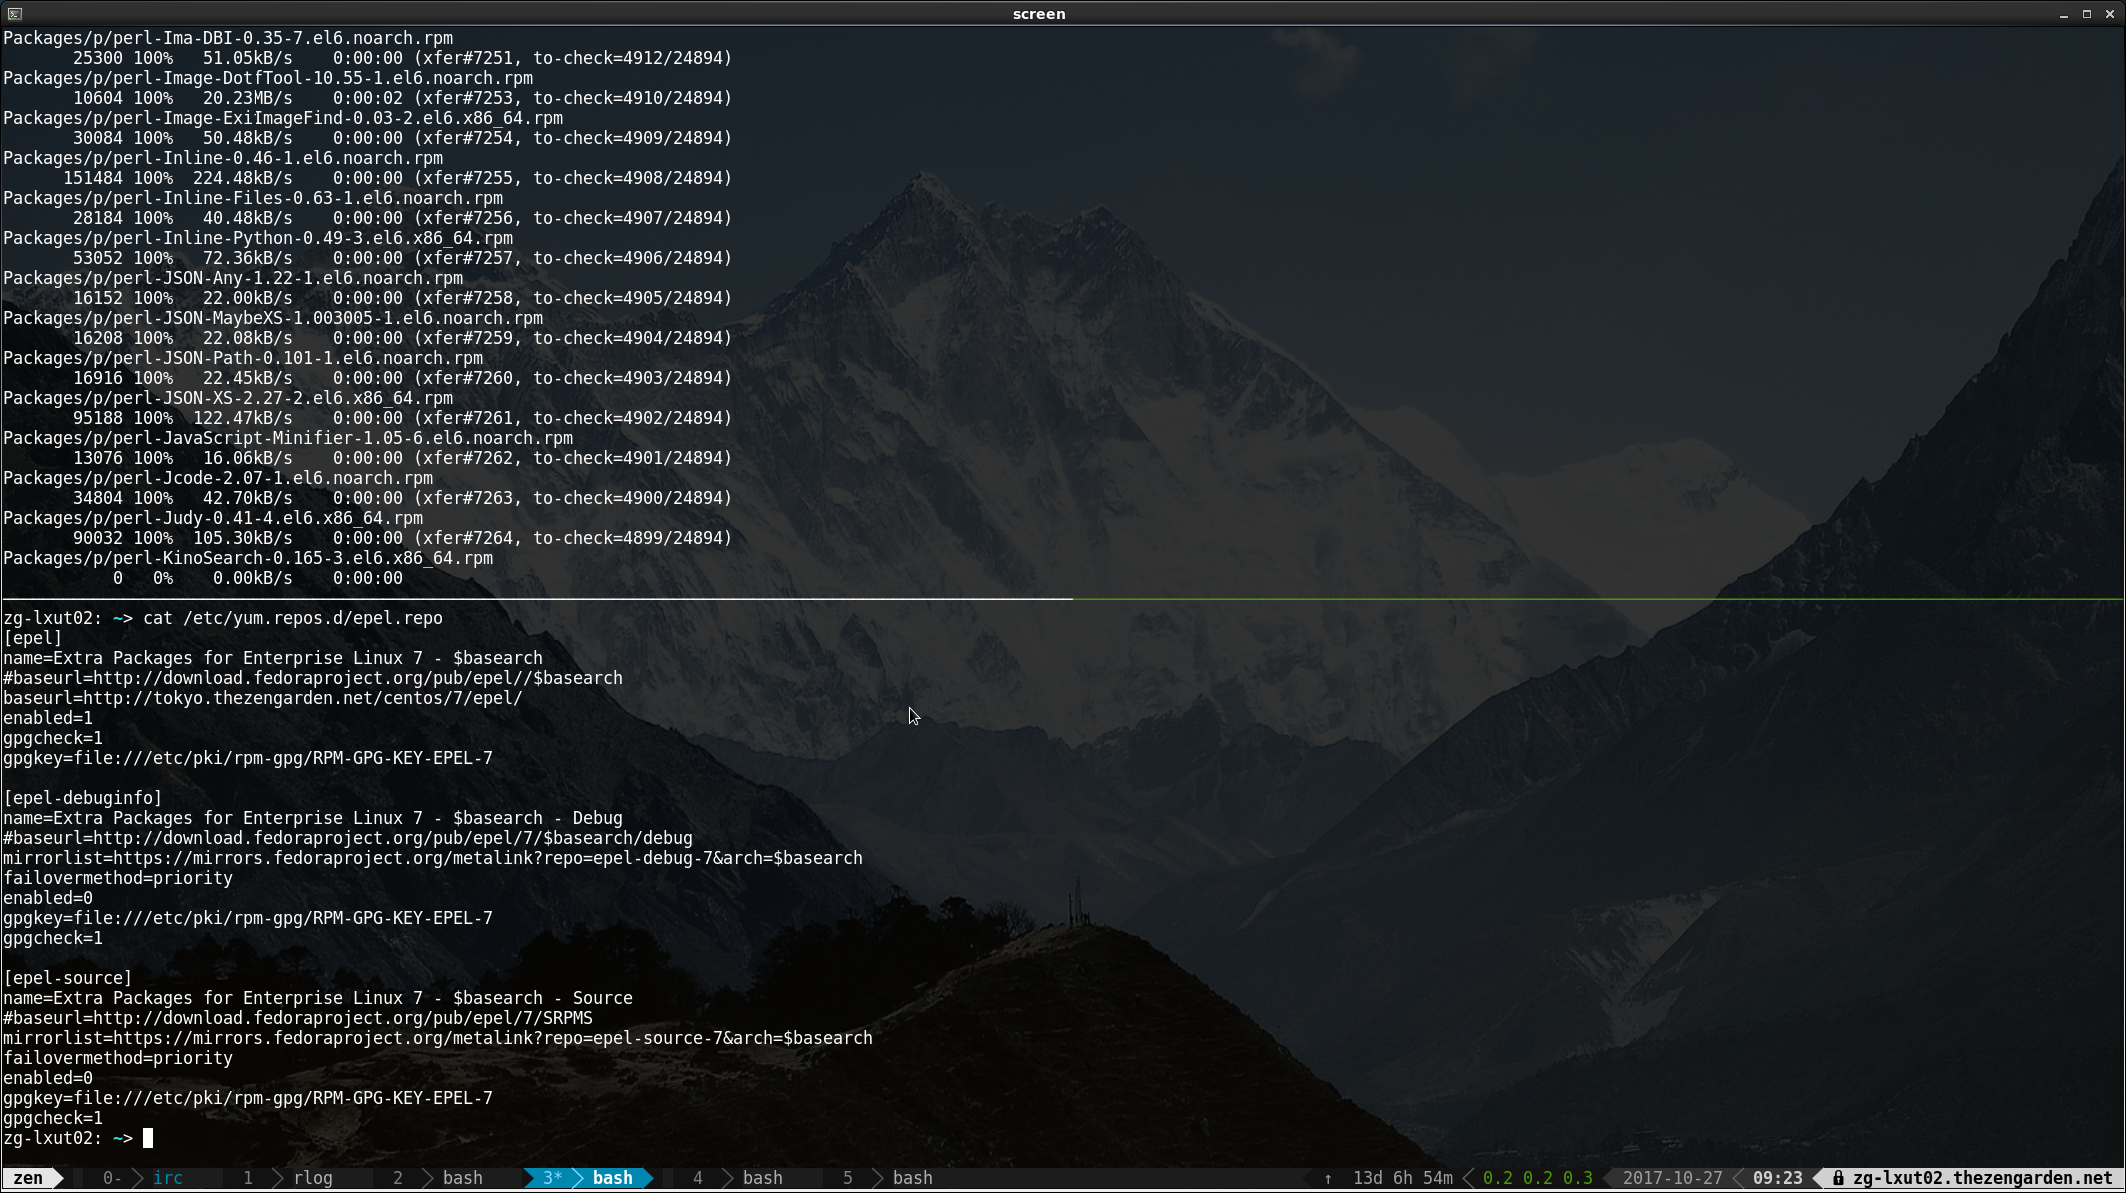The width and height of the screenshot is (2126, 1193).
Task: Click the load average '0.2 0.2 0.3' entry
Action: 1537,1178
